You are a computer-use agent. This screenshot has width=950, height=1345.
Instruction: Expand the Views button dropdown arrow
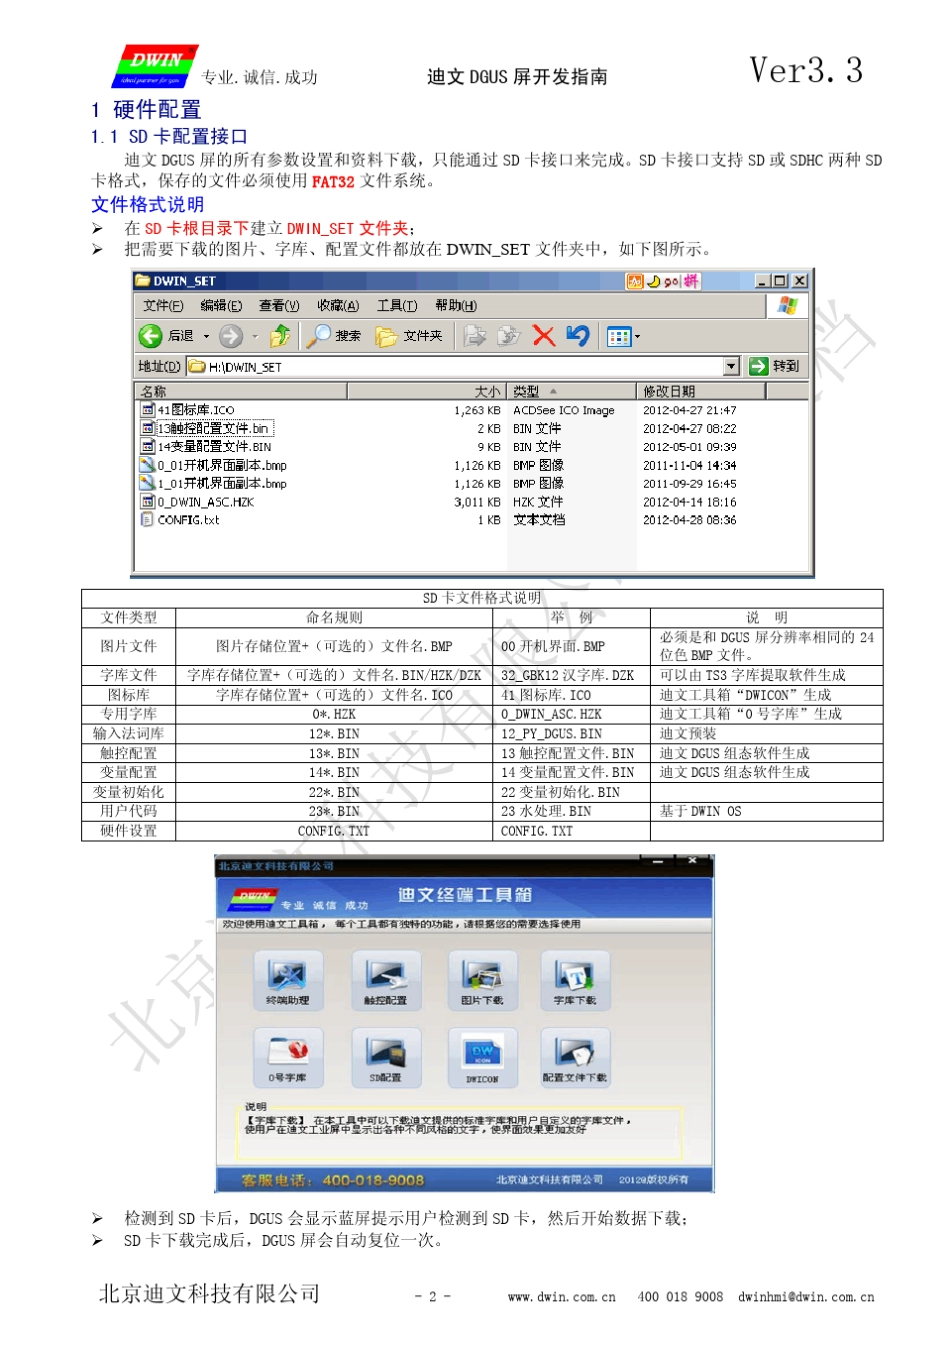click(x=638, y=337)
